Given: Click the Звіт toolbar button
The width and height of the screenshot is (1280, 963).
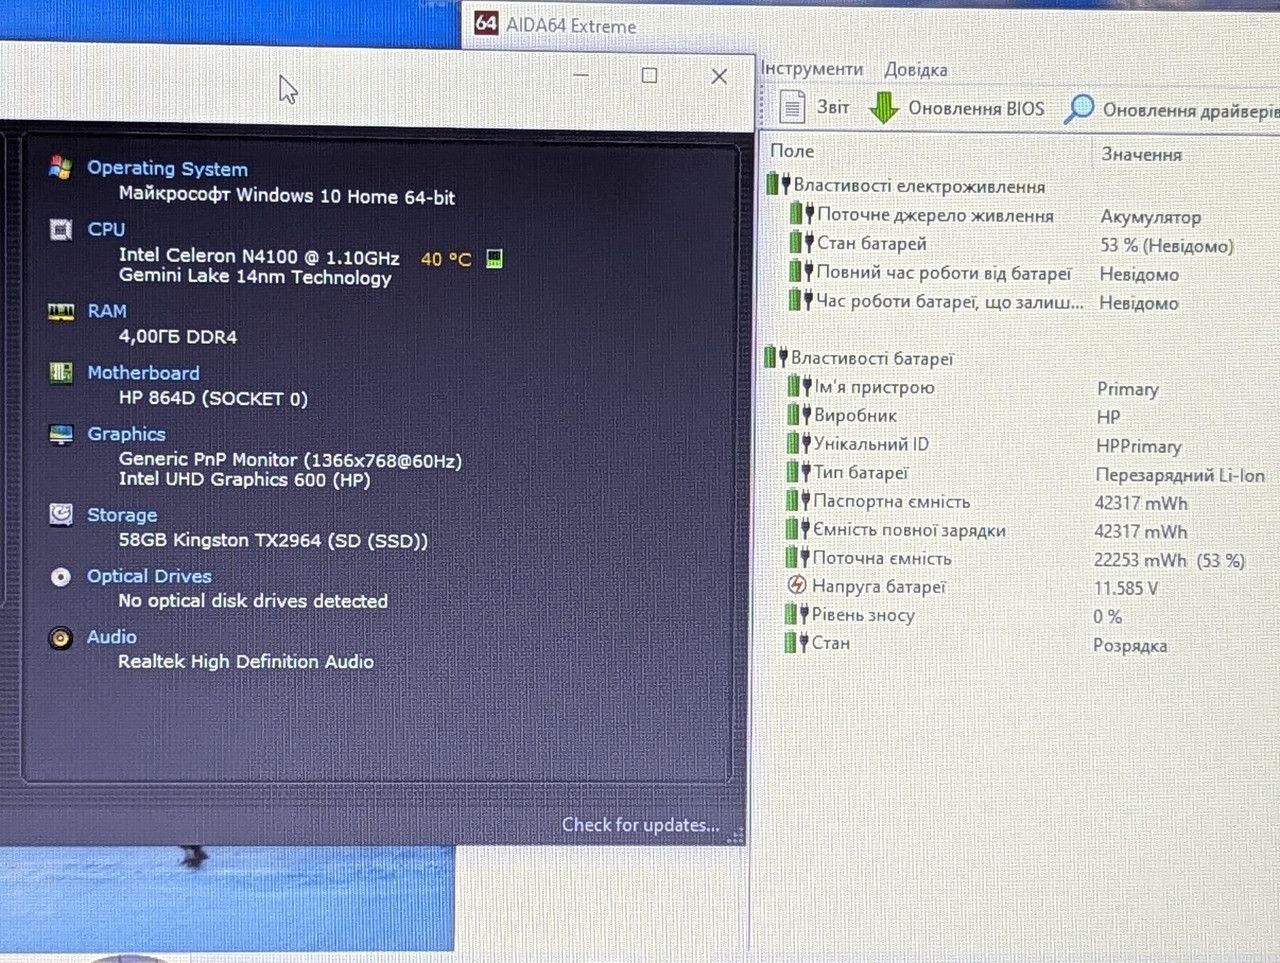Looking at the screenshot, I should [814, 107].
